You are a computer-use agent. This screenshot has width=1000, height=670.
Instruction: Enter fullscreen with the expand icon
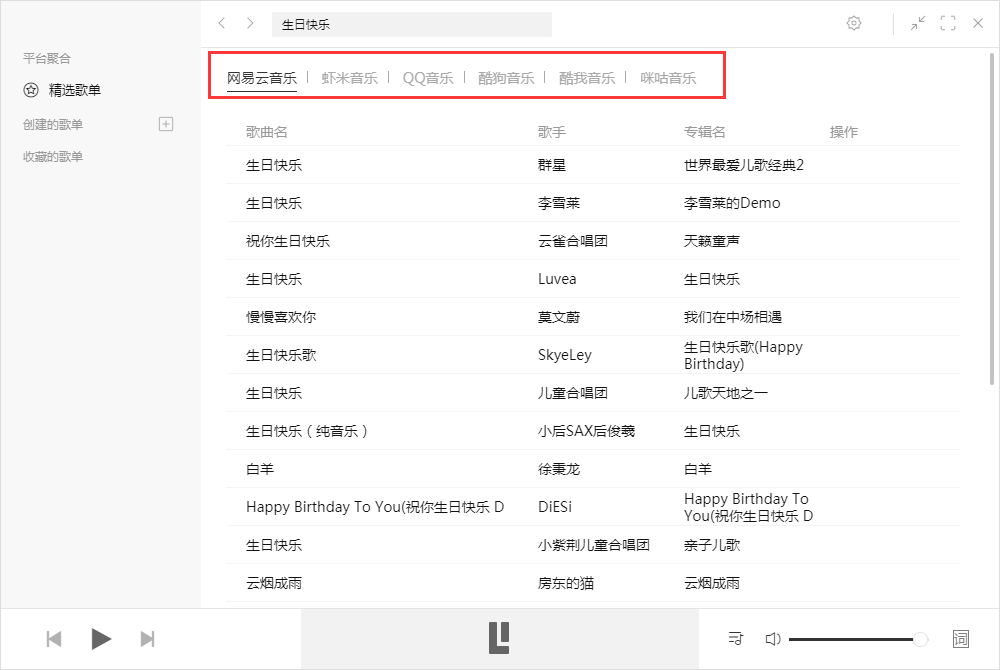pos(948,23)
